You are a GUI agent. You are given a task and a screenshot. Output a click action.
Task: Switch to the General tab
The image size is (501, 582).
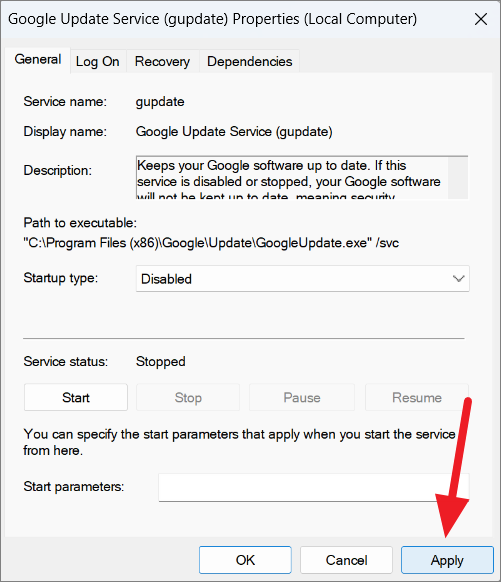37,60
